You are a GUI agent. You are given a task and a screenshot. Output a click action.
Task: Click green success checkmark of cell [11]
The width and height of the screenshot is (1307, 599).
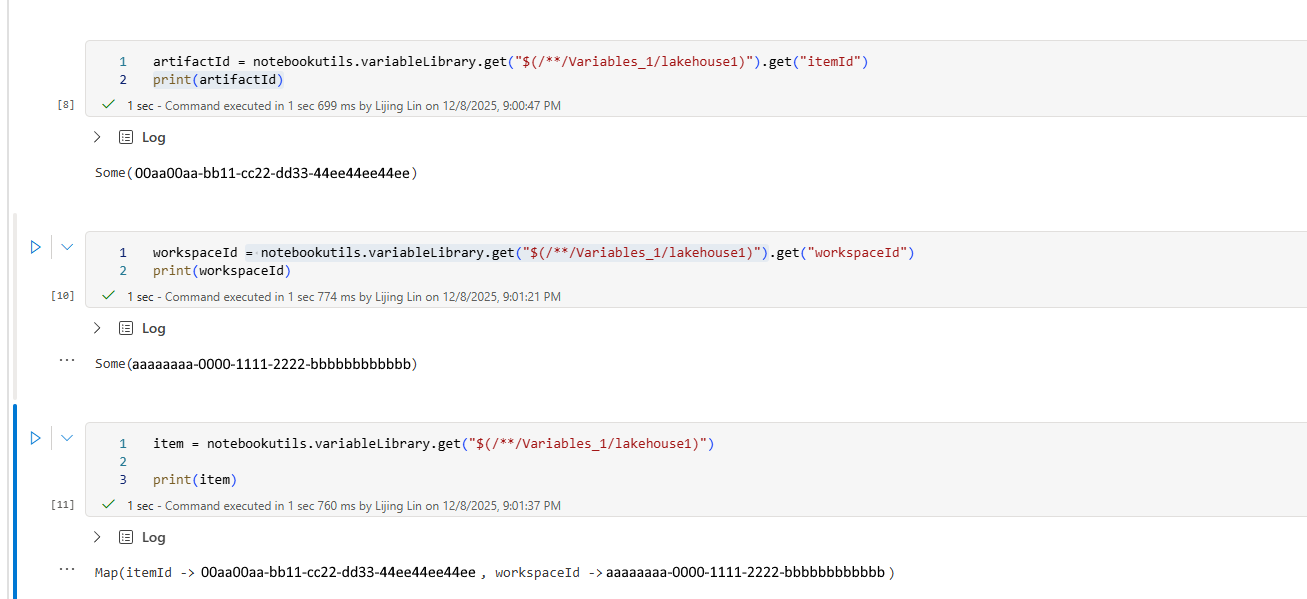point(108,505)
